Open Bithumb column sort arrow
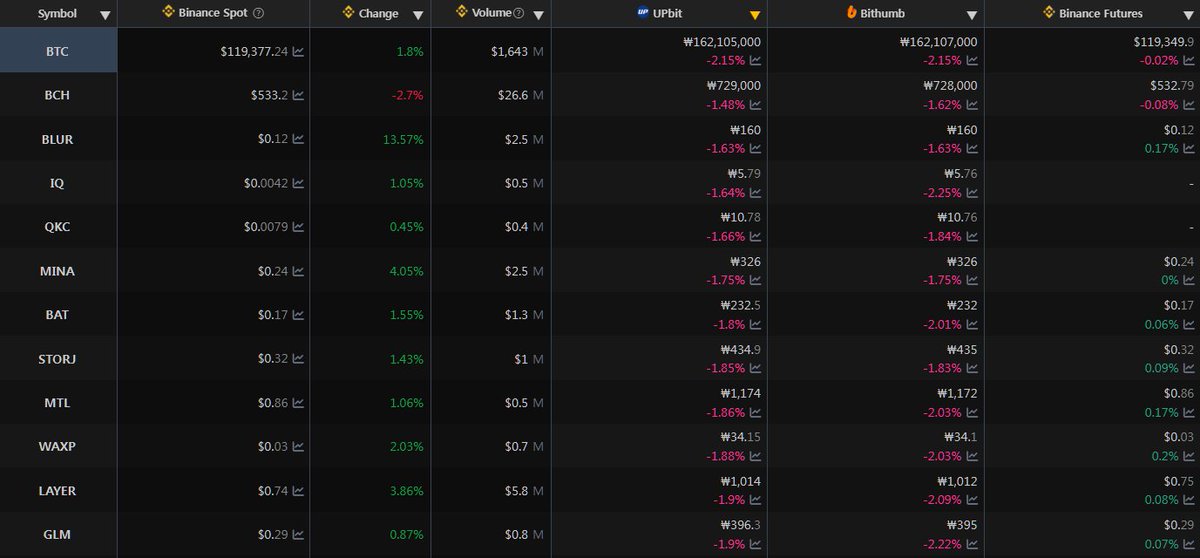This screenshot has height=558, width=1200. 972,15
